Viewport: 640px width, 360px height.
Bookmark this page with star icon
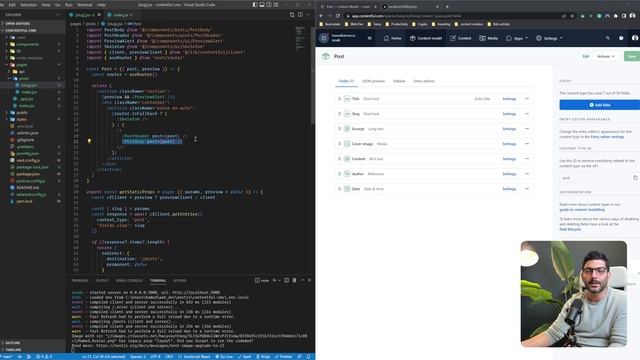pos(572,16)
